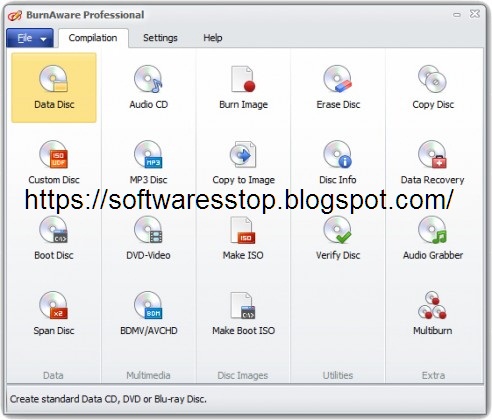Close the BurnAware Professional window
Image resolution: width=492 pixels, height=420 pixels.
(475, 14)
